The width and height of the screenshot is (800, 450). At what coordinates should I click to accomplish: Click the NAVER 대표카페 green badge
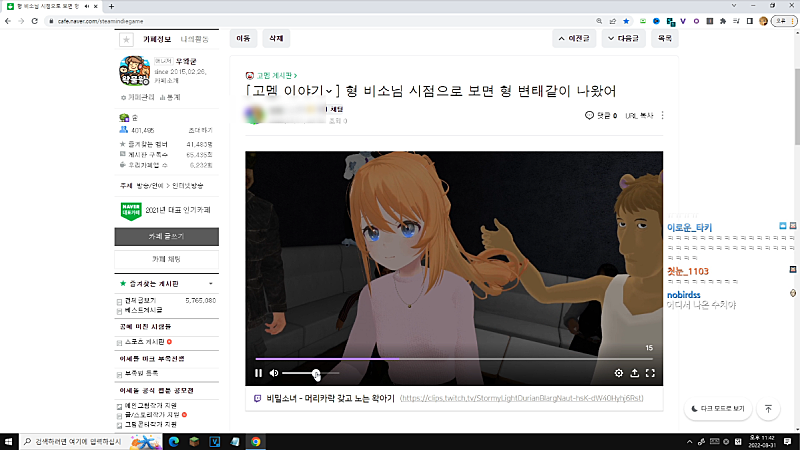click(131, 210)
